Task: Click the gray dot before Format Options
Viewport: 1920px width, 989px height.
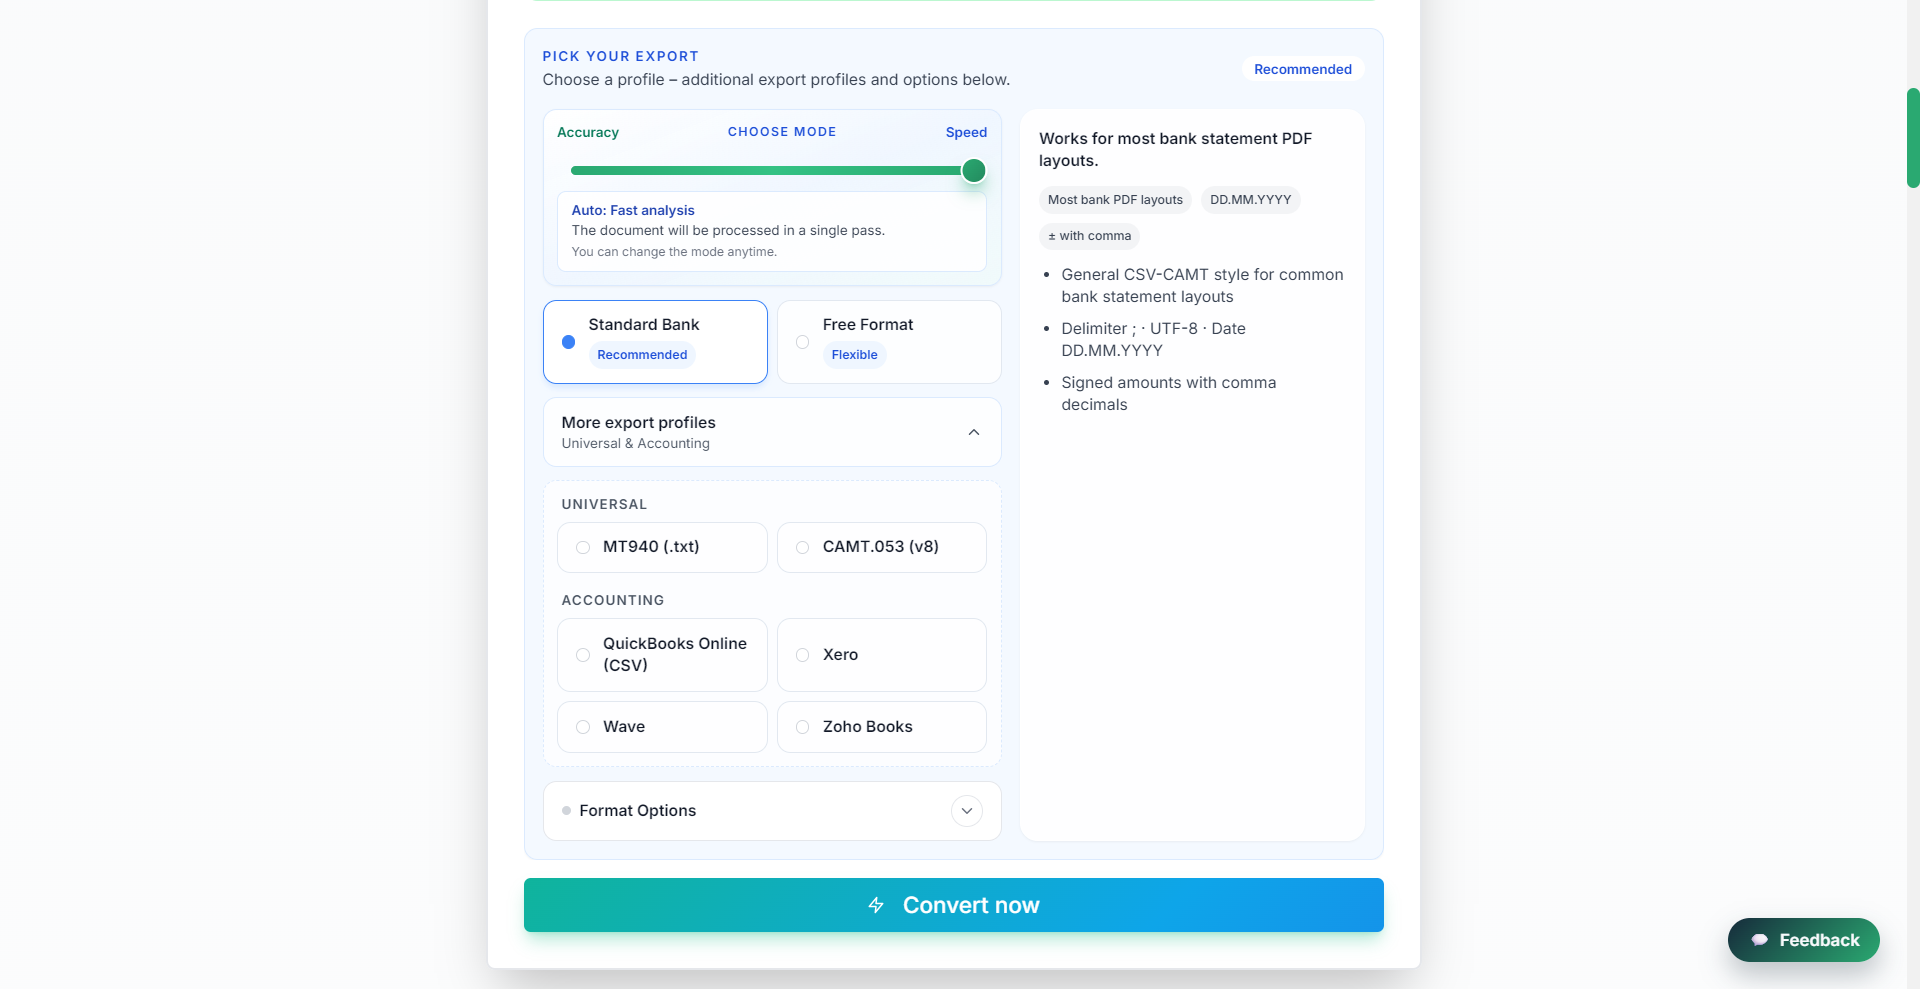Action: (x=566, y=811)
